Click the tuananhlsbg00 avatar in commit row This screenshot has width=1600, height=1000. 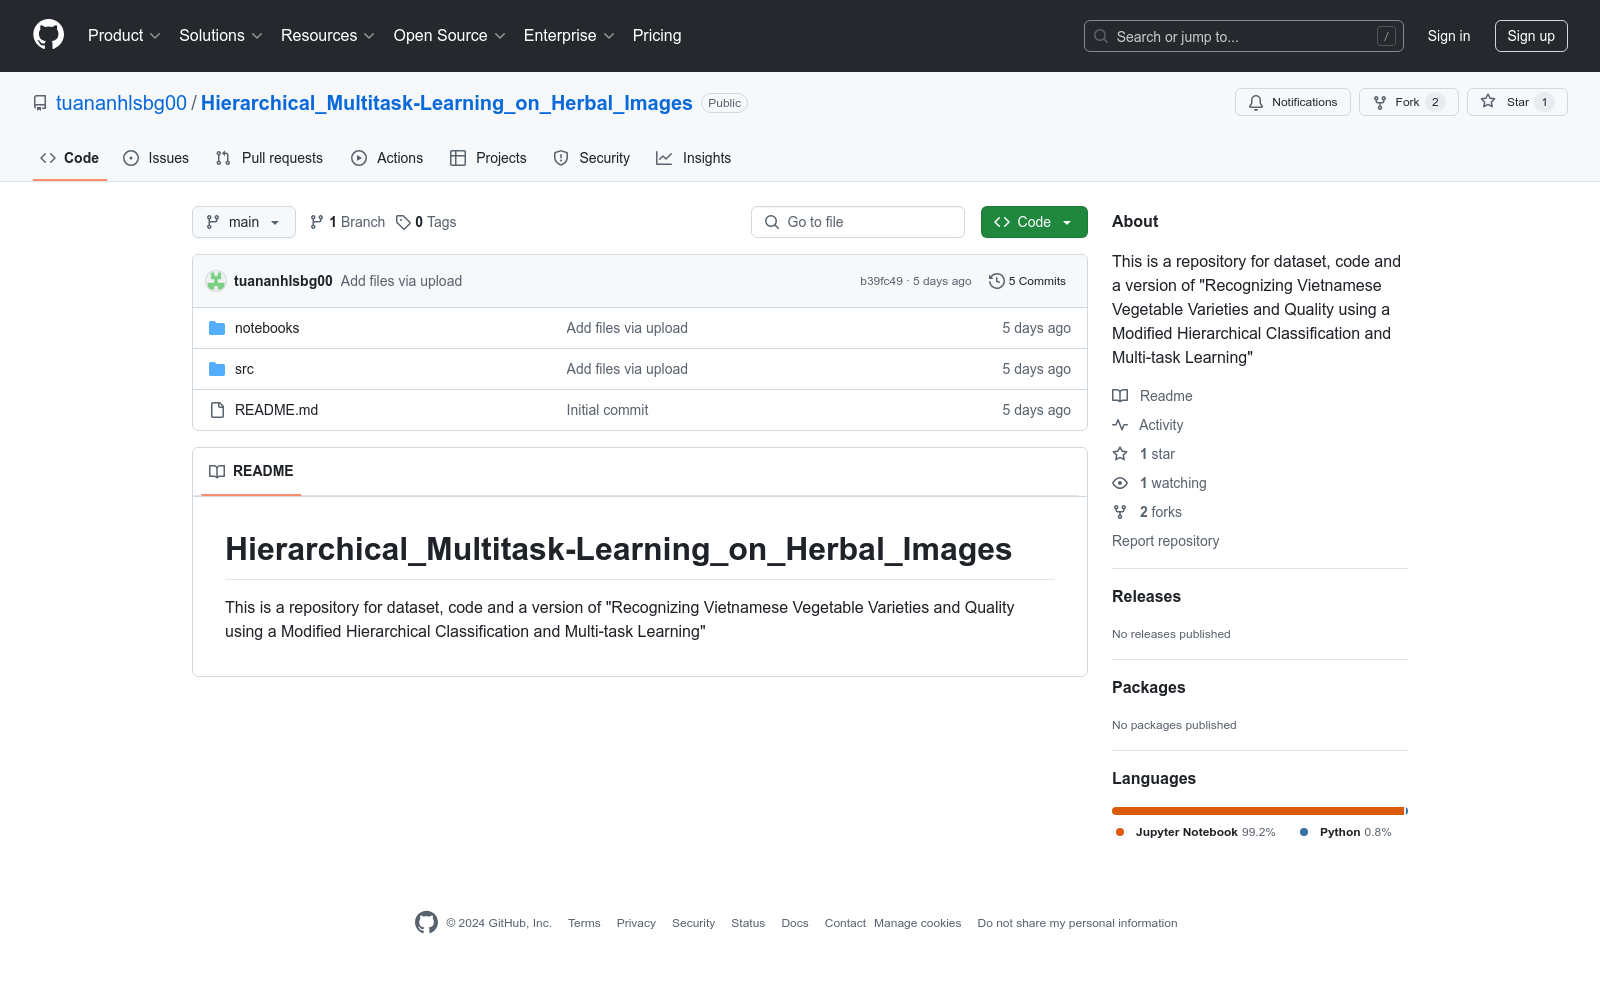216,281
